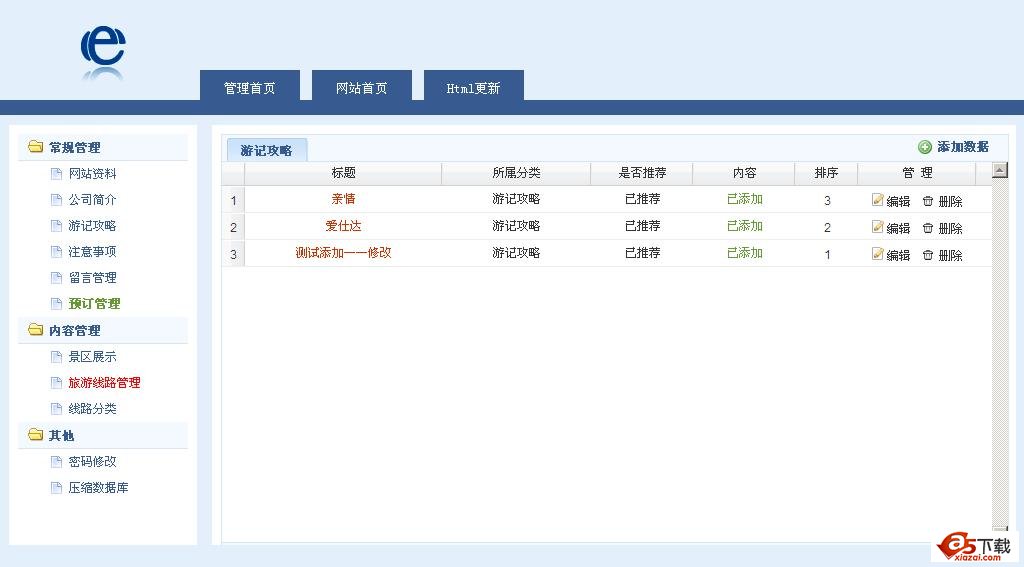Click the 排序 column header
The height and width of the screenshot is (567, 1024).
[x=826, y=173]
